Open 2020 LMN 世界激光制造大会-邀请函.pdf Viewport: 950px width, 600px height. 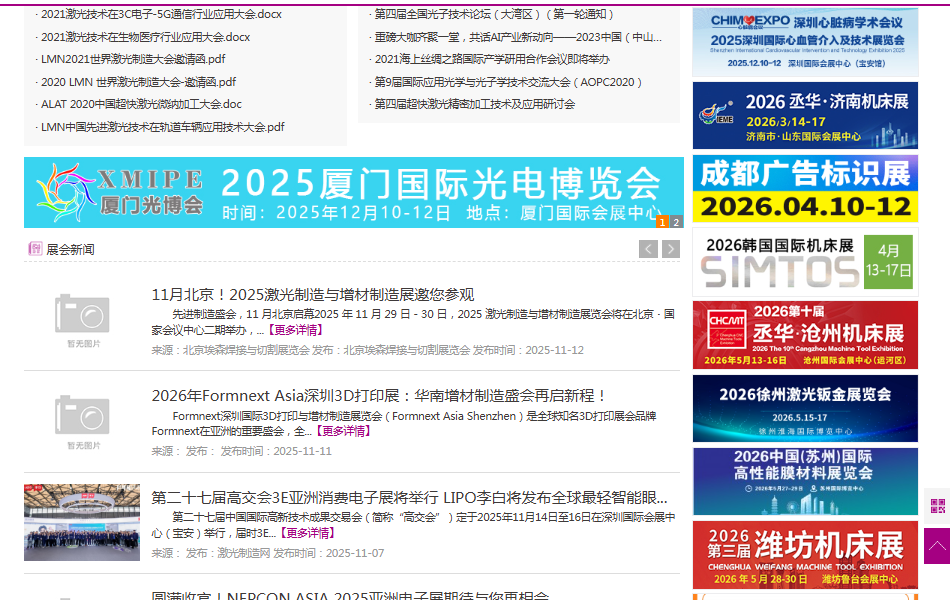pyautogui.click(x=139, y=82)
